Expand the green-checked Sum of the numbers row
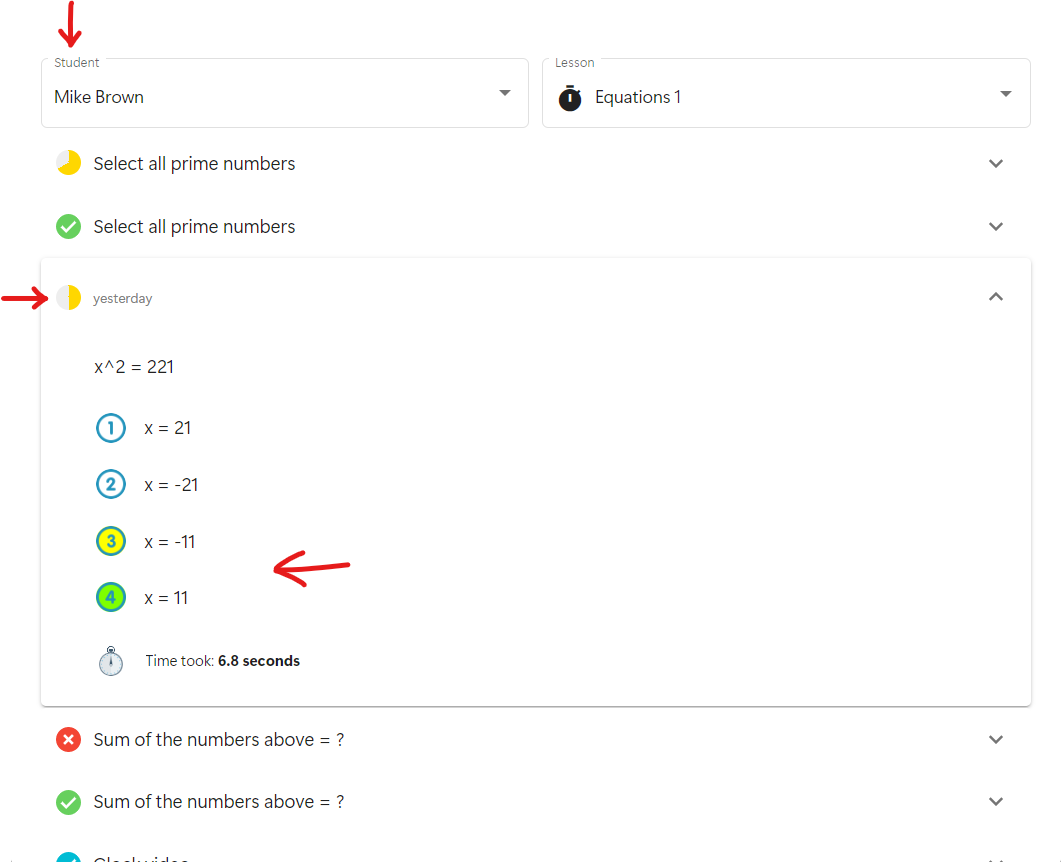Viewport: 1061px width, 862px height. (x=995, y=802)
